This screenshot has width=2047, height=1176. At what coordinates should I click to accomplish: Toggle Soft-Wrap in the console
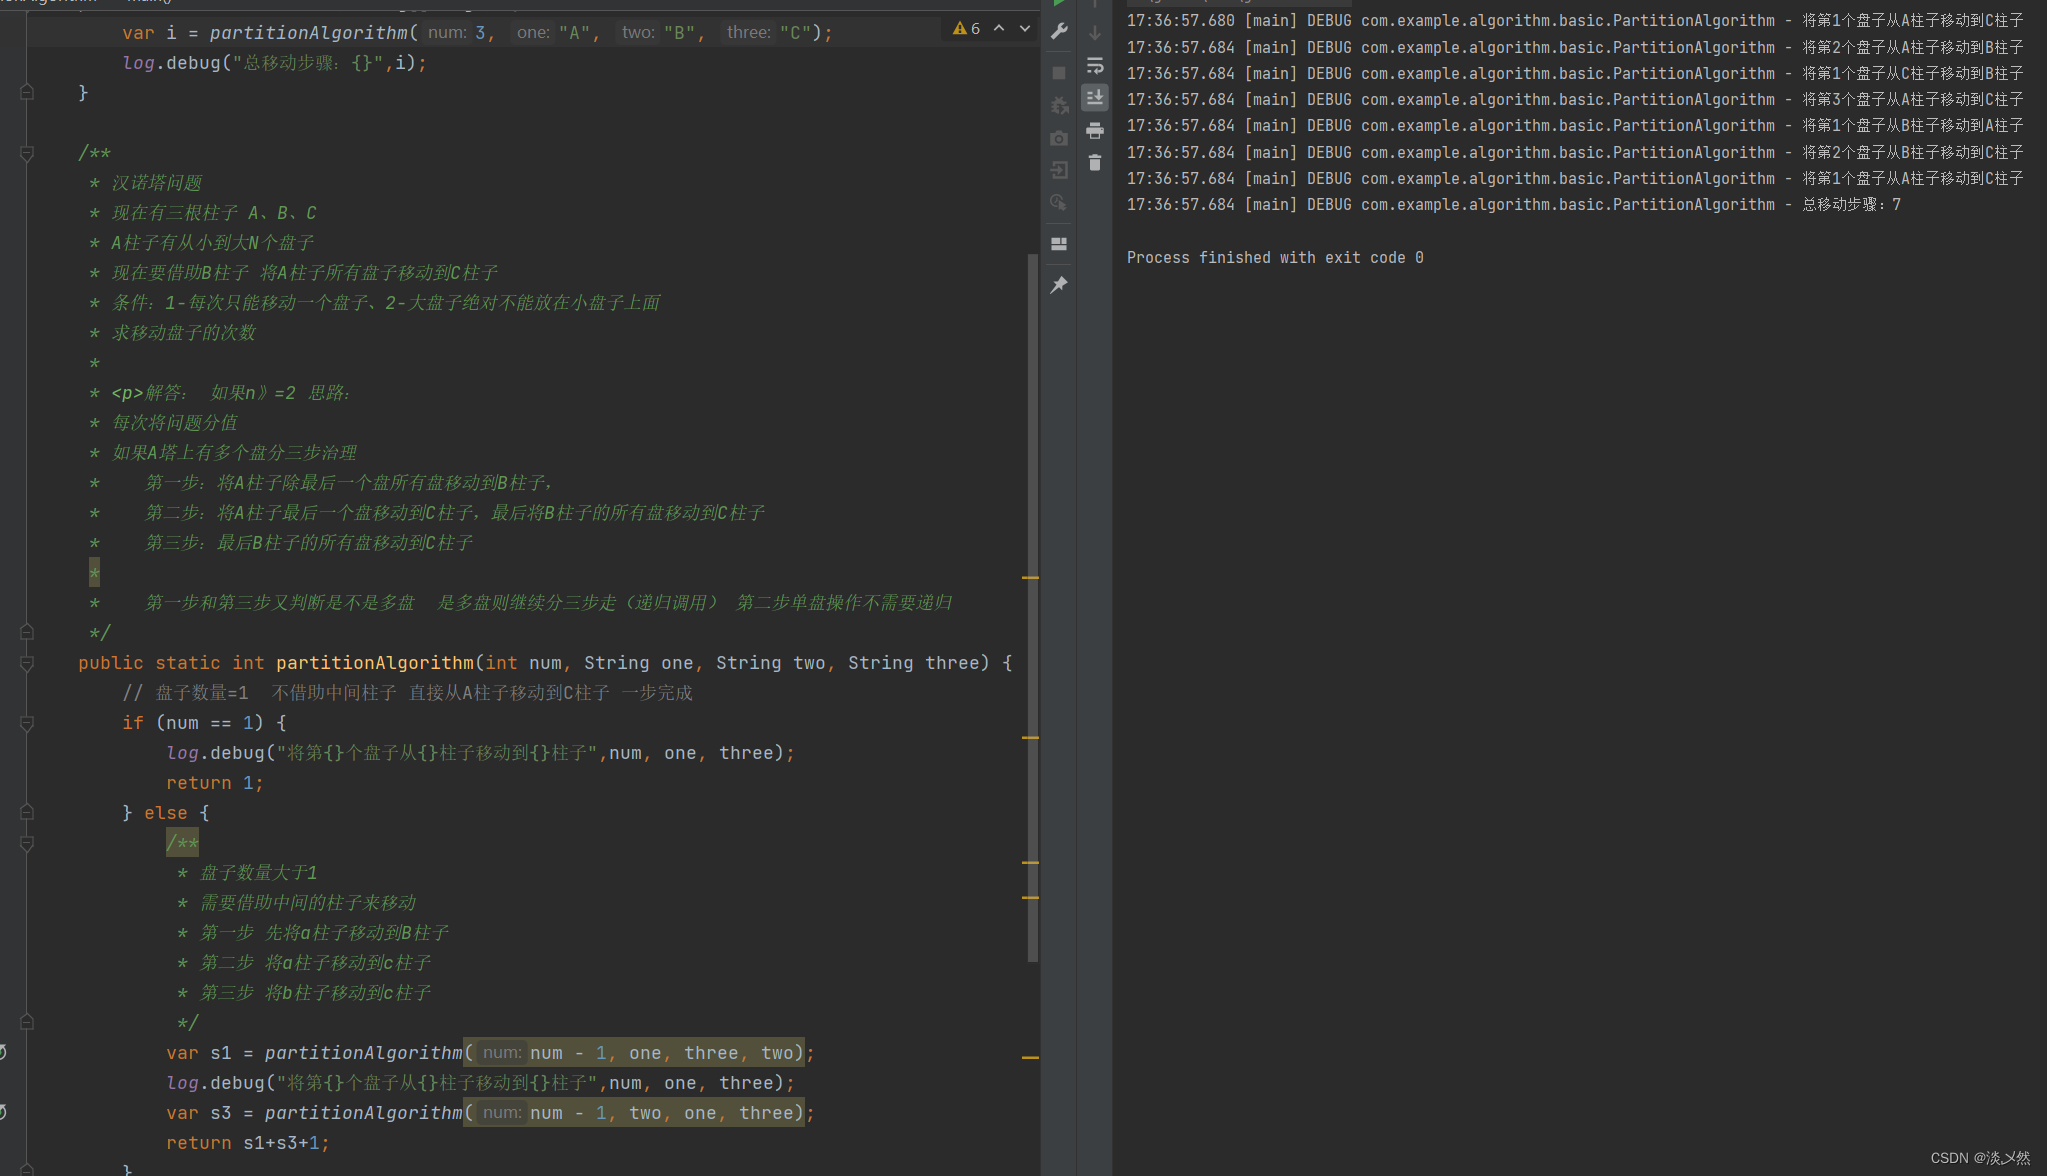[x=1095, y=66]
